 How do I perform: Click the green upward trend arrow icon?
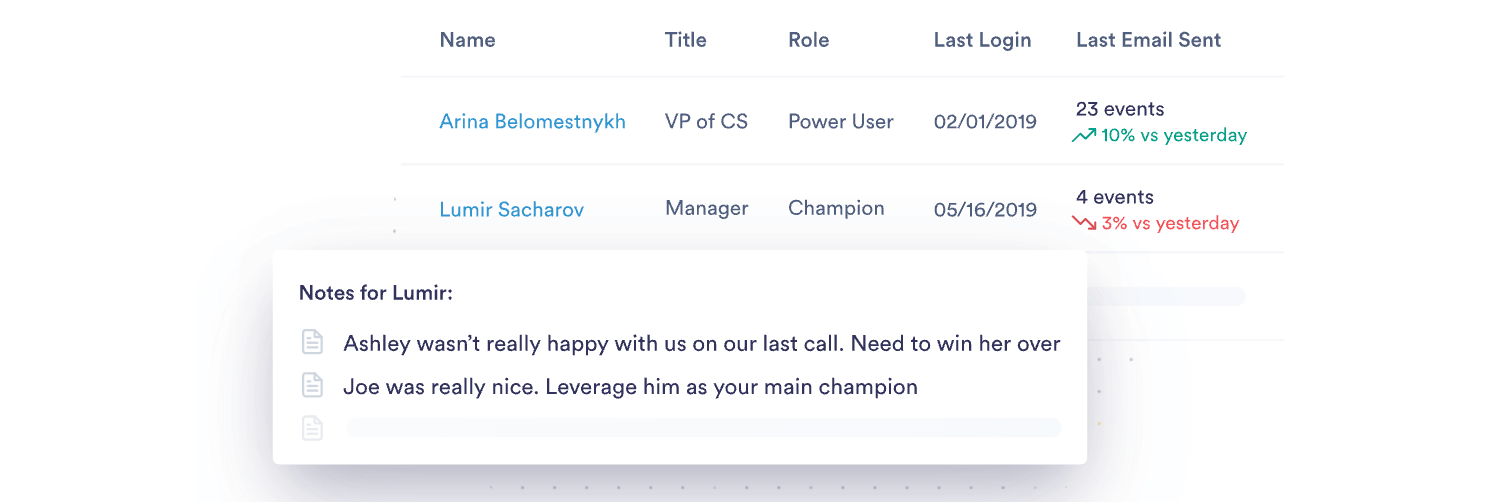tap(1084, 135)
